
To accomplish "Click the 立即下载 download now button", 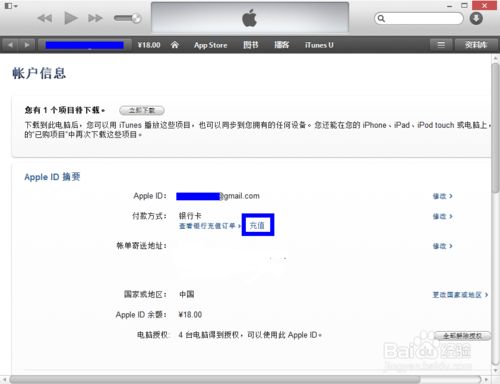I will (142, 110).
